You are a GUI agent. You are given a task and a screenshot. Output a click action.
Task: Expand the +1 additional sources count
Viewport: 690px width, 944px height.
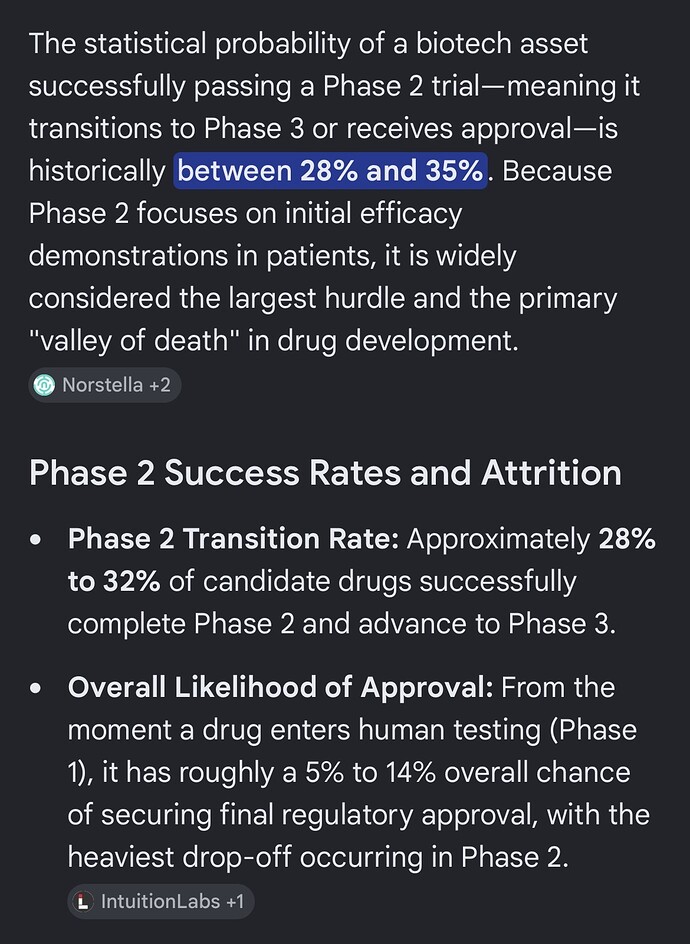coord(235,901)
